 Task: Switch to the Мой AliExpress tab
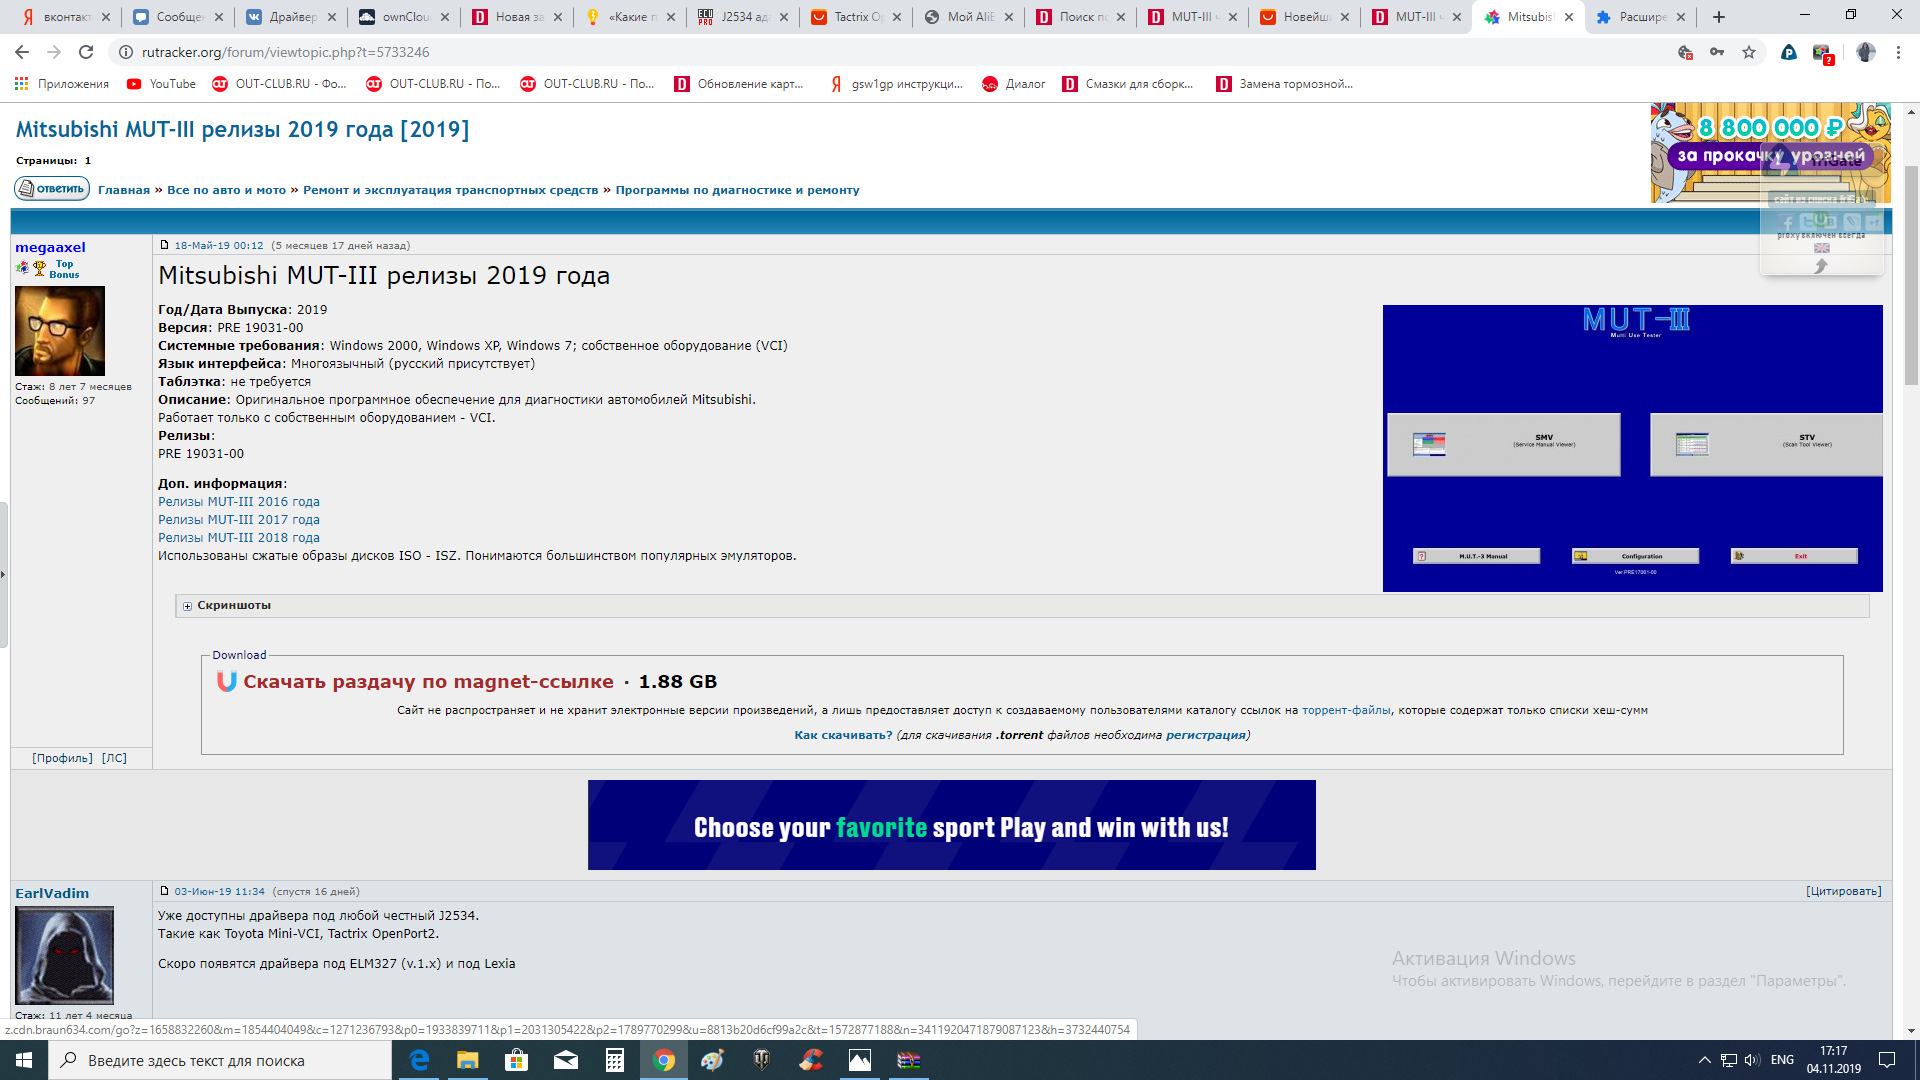968,17
